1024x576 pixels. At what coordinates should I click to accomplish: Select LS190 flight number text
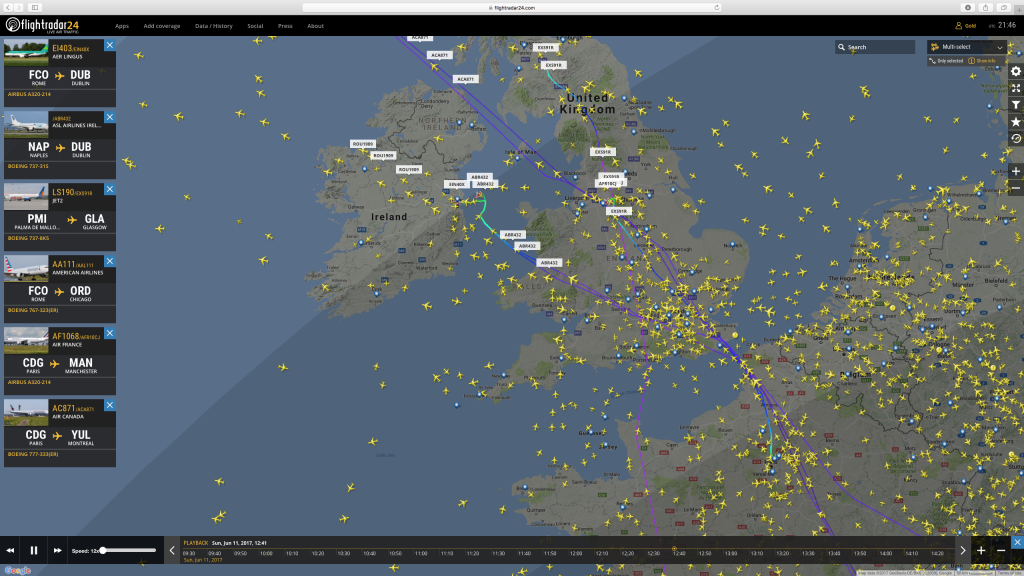63,193
